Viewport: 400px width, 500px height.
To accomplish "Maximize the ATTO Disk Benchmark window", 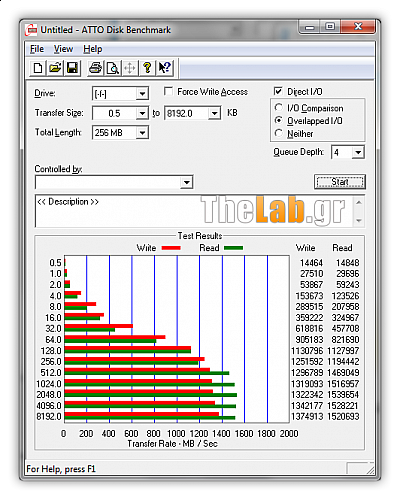I will pyautogui.click(x=330, y=27).
